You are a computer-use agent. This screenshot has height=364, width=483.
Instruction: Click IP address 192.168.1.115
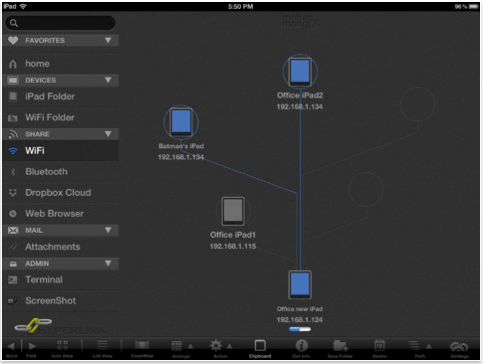coord(233,246)
